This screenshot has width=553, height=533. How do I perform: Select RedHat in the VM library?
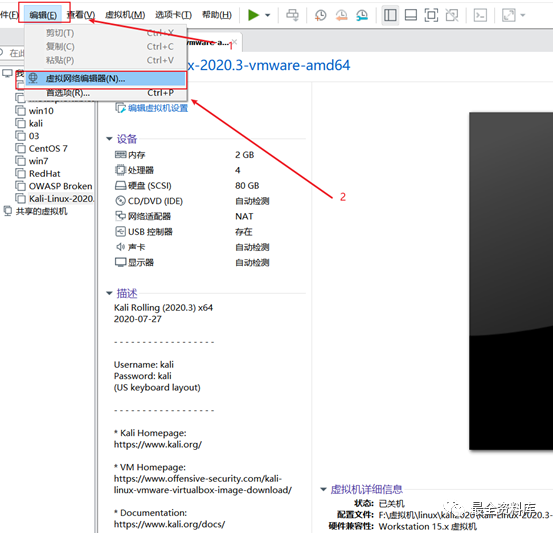click(x=38, y=174)
